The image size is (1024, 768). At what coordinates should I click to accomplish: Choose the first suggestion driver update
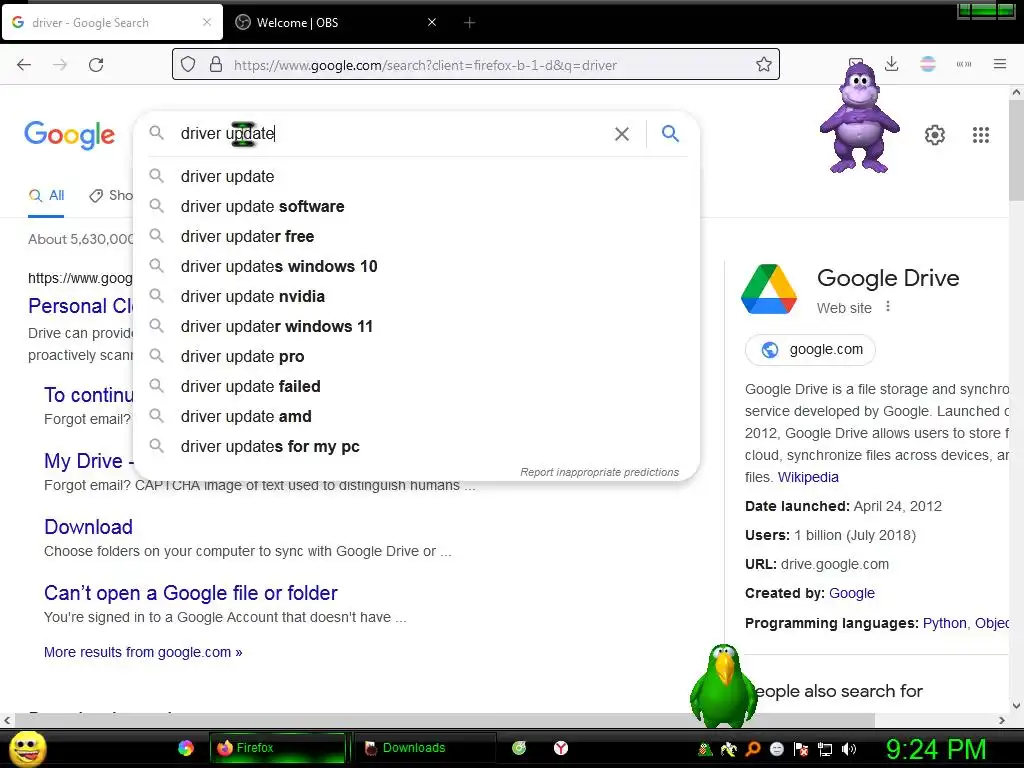click(417, 176)
